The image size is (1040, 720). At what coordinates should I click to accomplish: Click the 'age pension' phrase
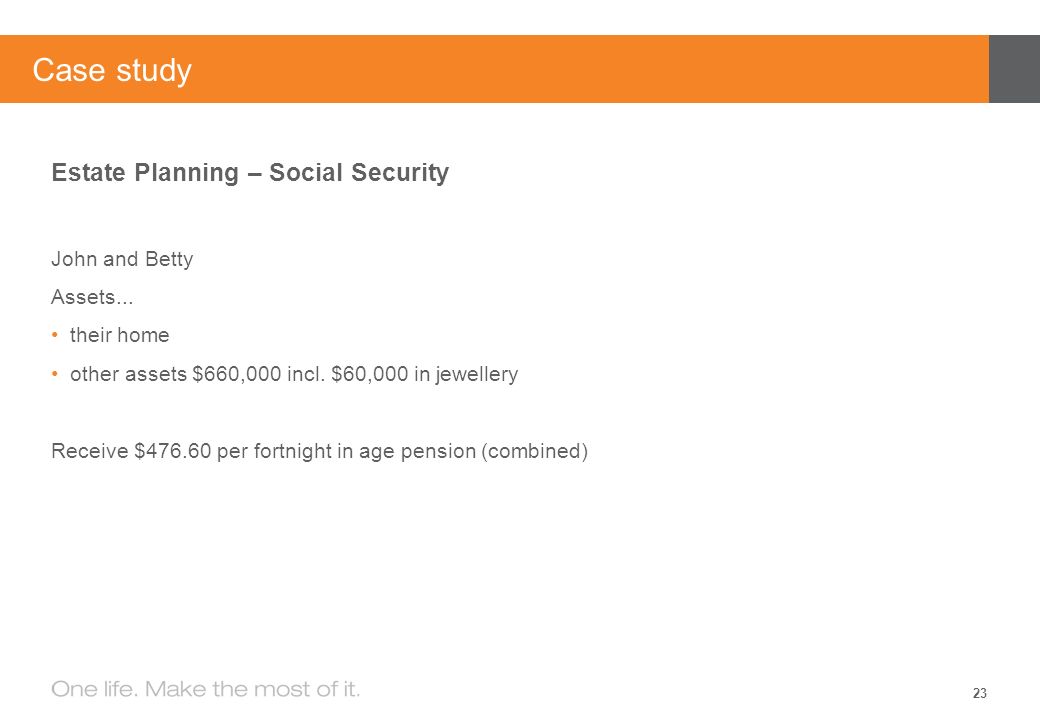[417, 451]
